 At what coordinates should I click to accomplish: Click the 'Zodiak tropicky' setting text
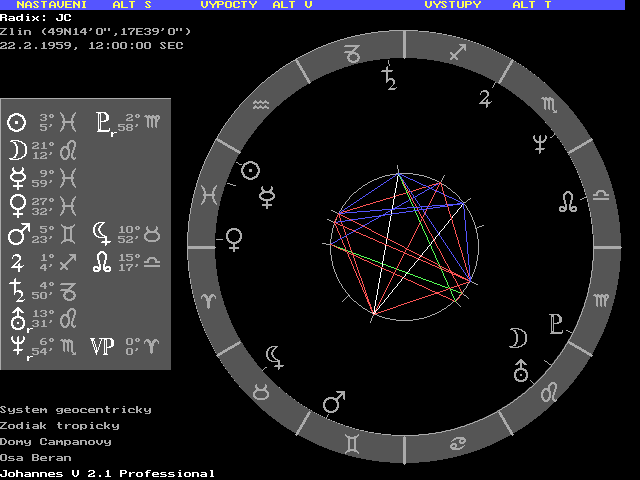click(60, 425)
